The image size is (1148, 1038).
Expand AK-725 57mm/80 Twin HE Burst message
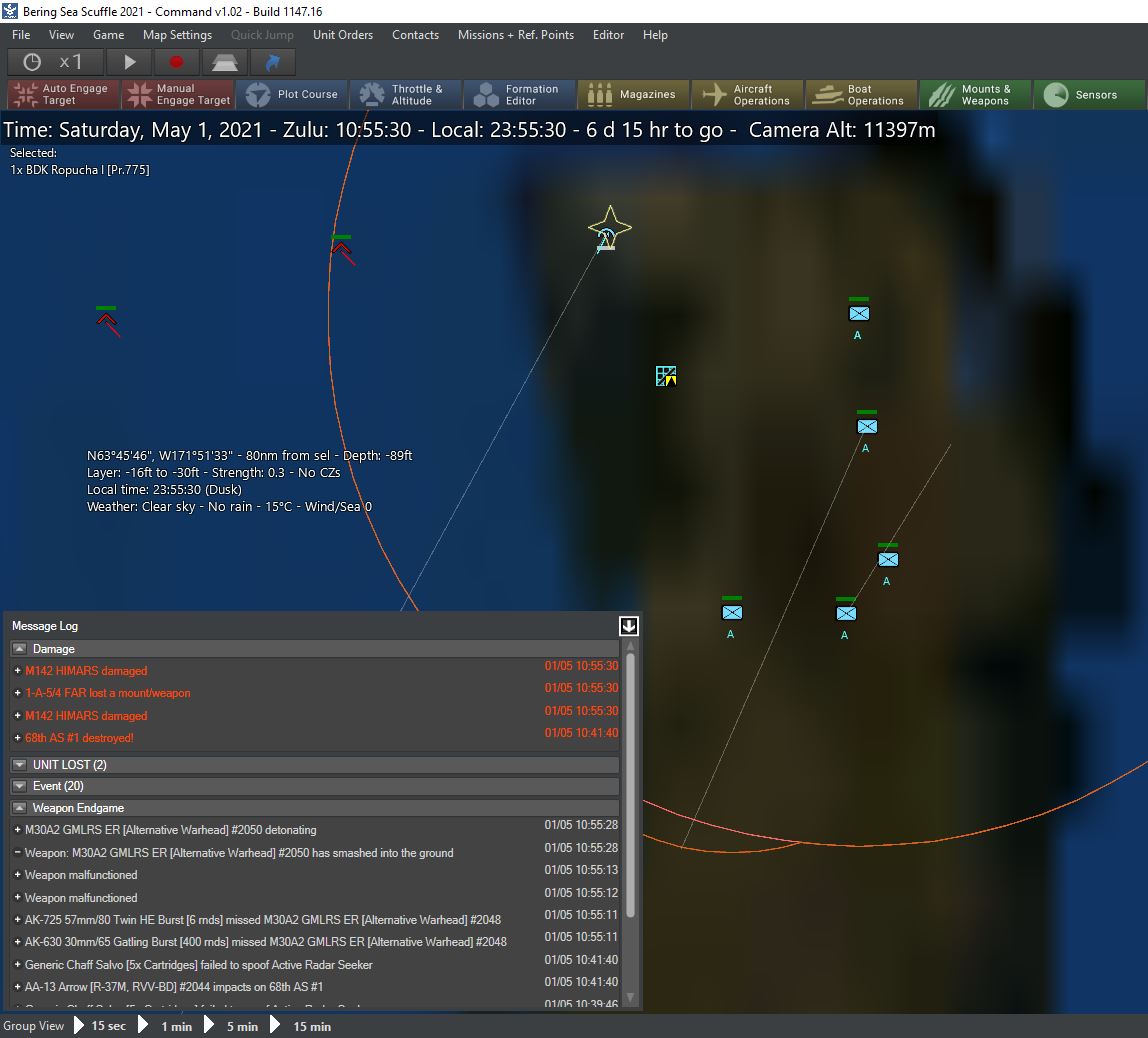point(18,919)
